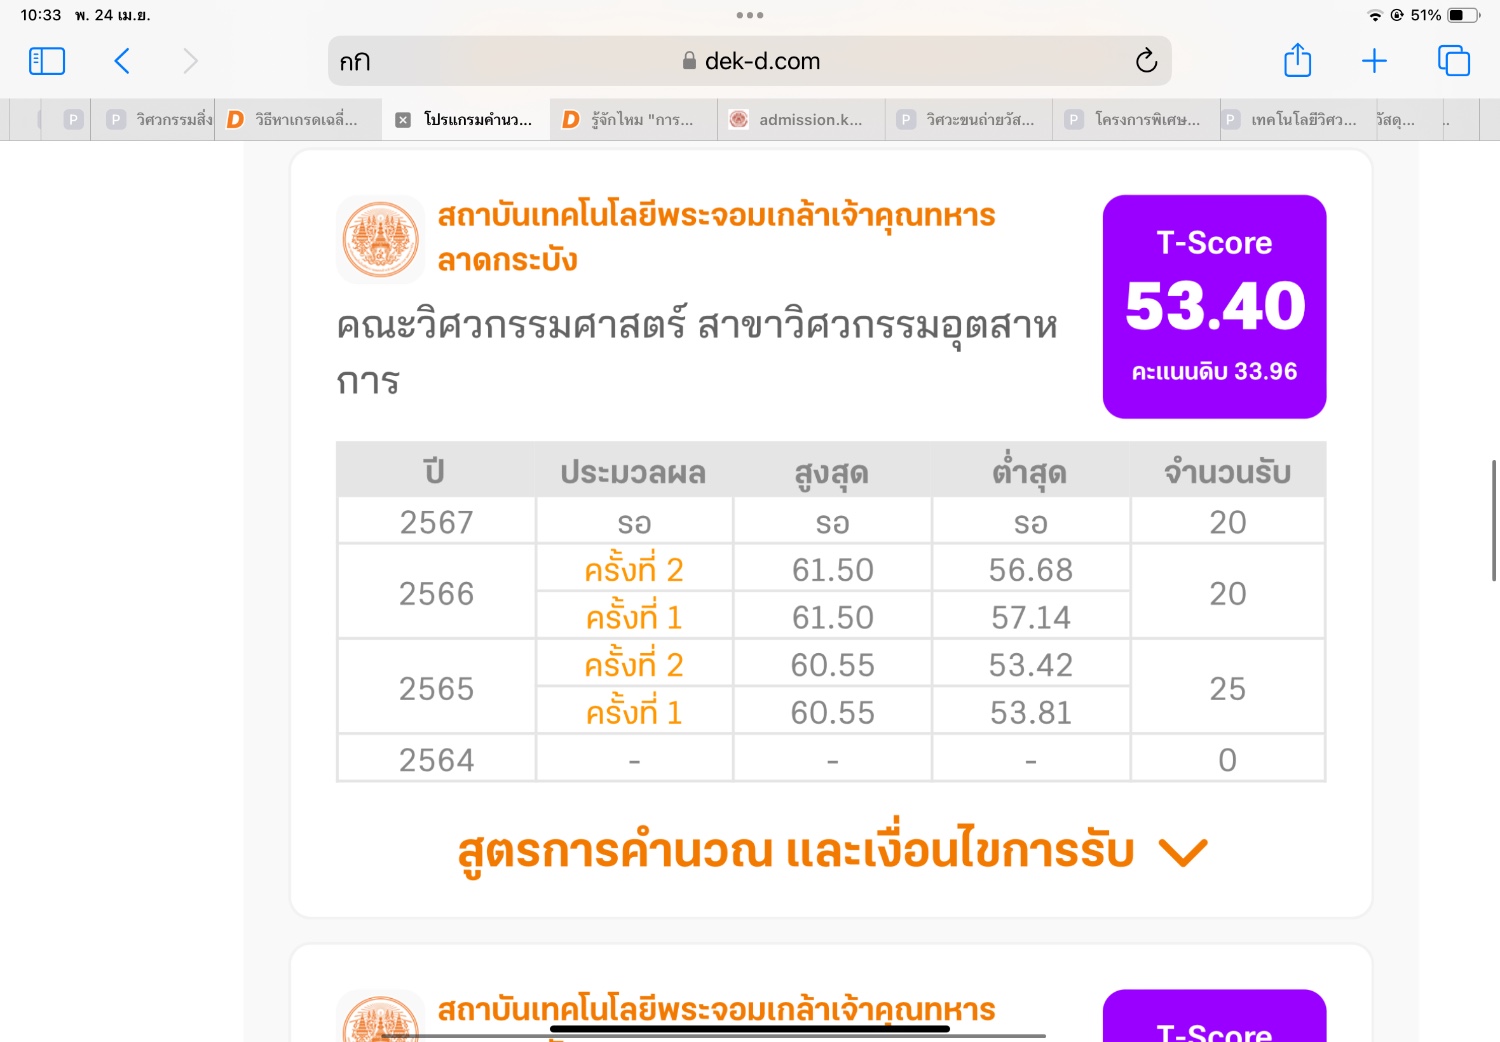This screenshot has height=1042, width=1500.
Task: Click the 'ปี' column header
Action: point(436,472)
